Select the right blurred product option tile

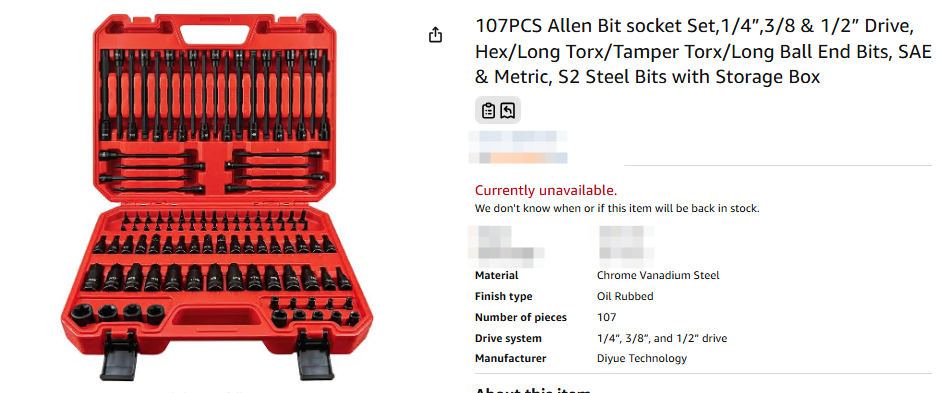click(626, 246)
